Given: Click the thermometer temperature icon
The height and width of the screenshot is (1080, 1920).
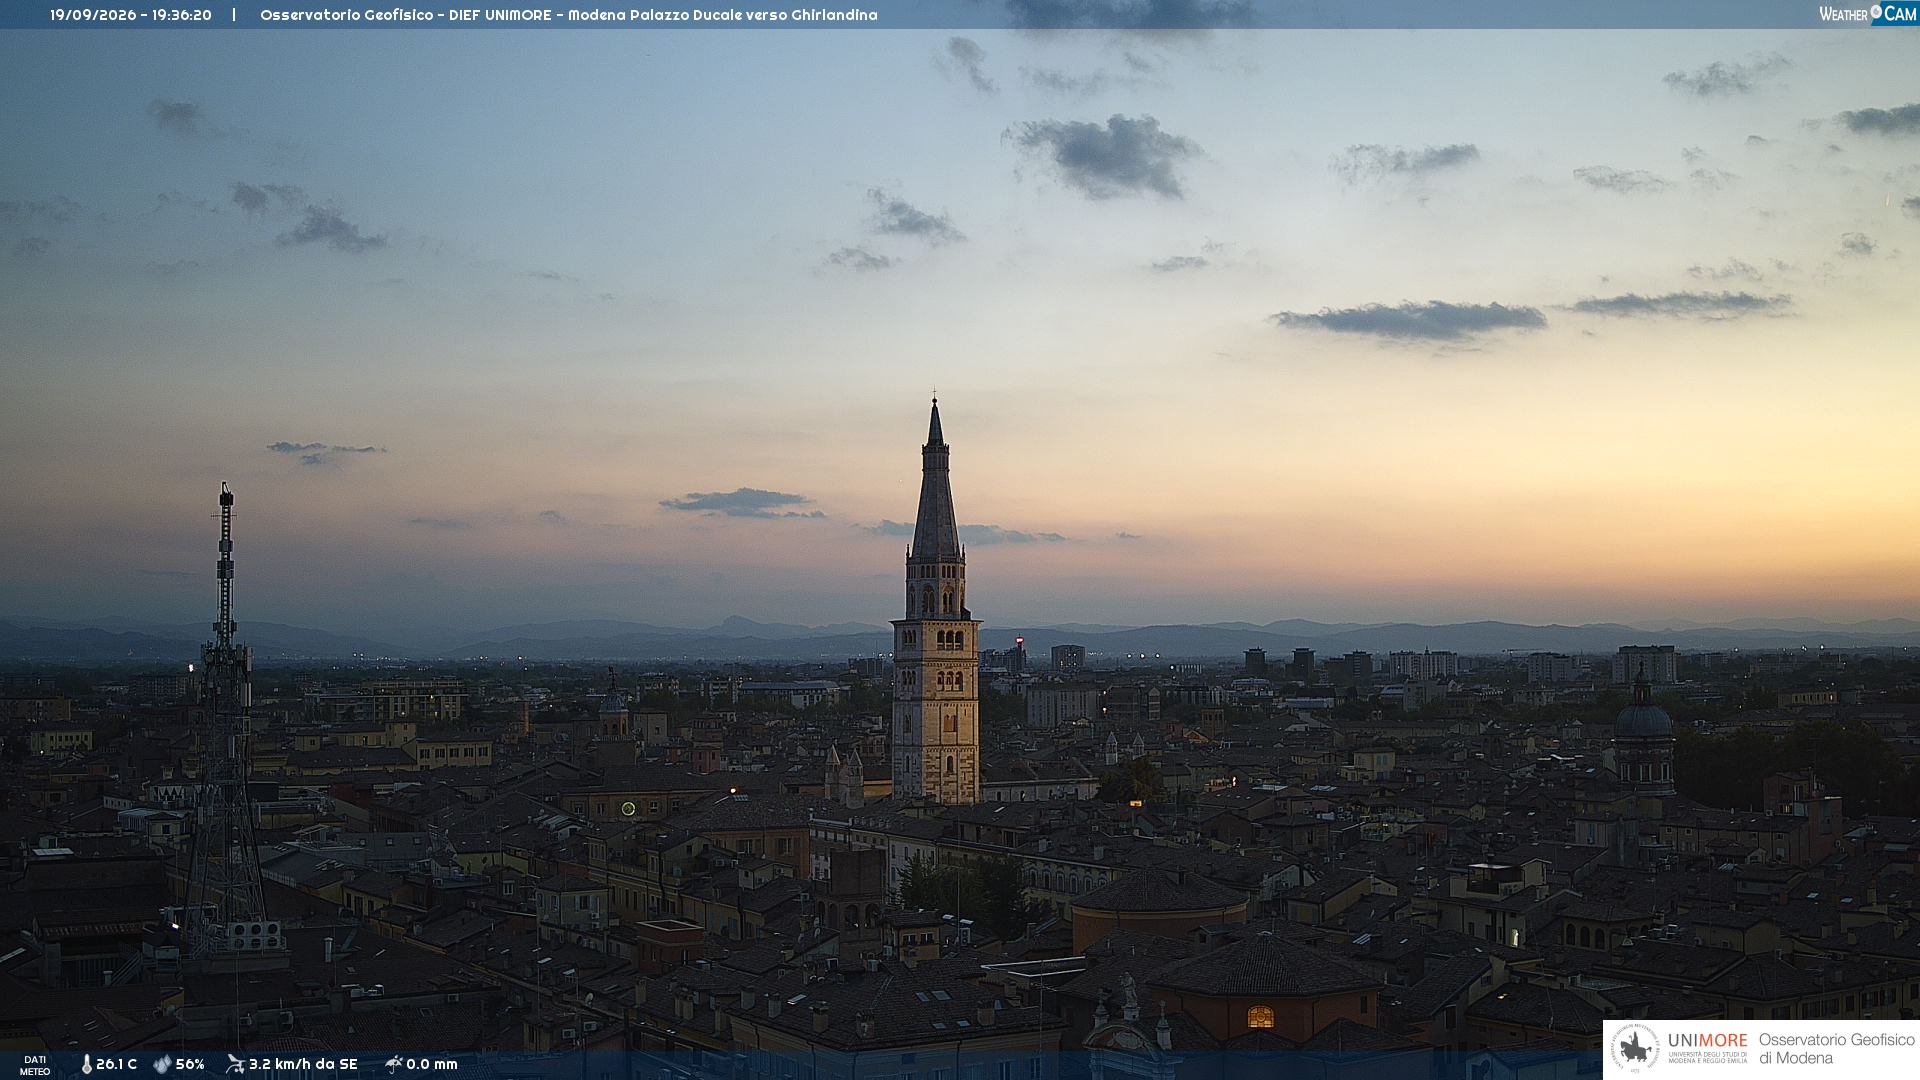Looking at the screenshot, I should [x=86, y=1064].
